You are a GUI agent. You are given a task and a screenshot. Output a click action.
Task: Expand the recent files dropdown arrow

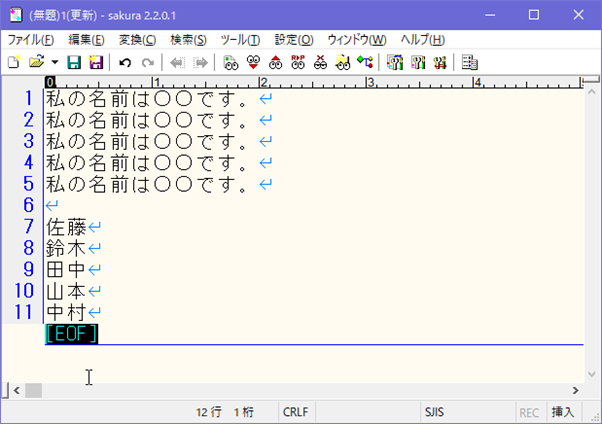55,62
